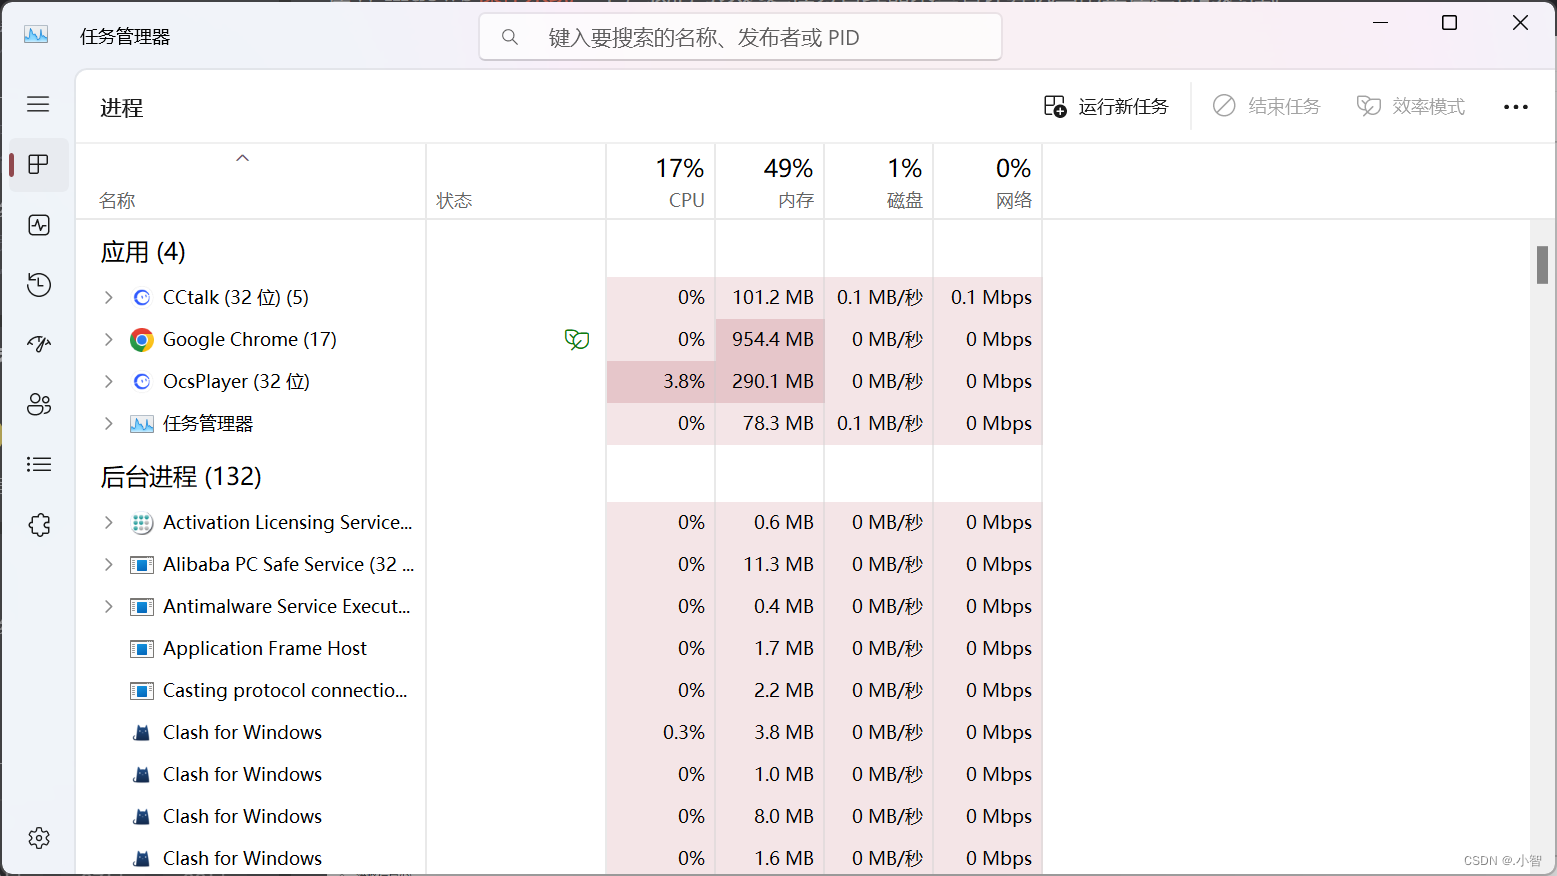Screen dimensions: 1557x876
Task: Expand Activation Licensing Service row
Action: tap(109, 523)
